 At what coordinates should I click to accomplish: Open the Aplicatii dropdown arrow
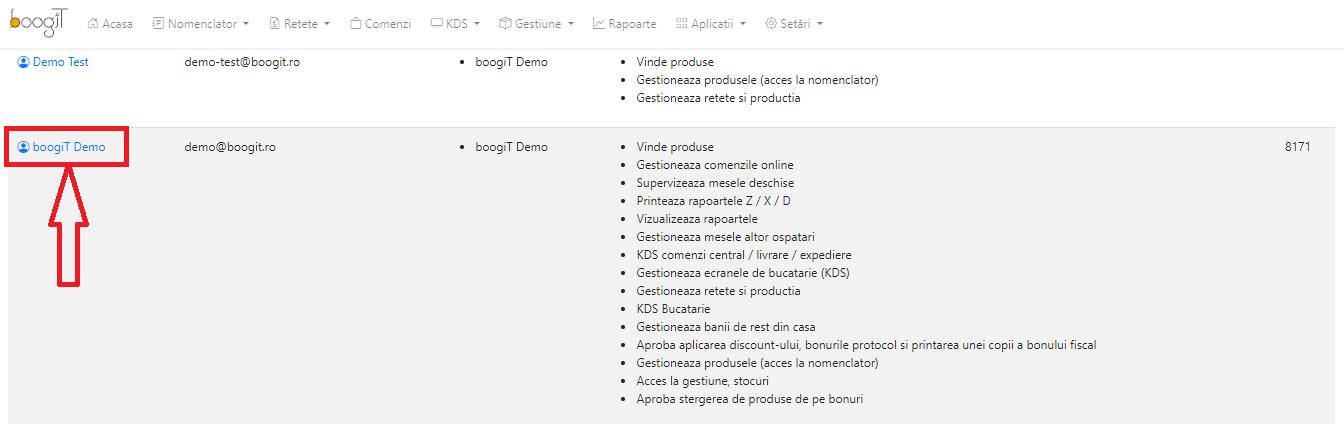744,24
